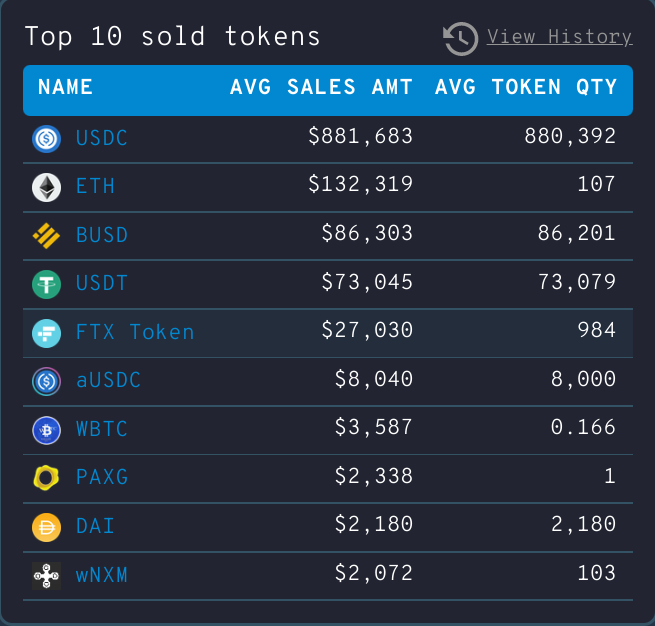Click the orange DAI icon
Viewport: 655px width, 626px height.
(46, 527)
